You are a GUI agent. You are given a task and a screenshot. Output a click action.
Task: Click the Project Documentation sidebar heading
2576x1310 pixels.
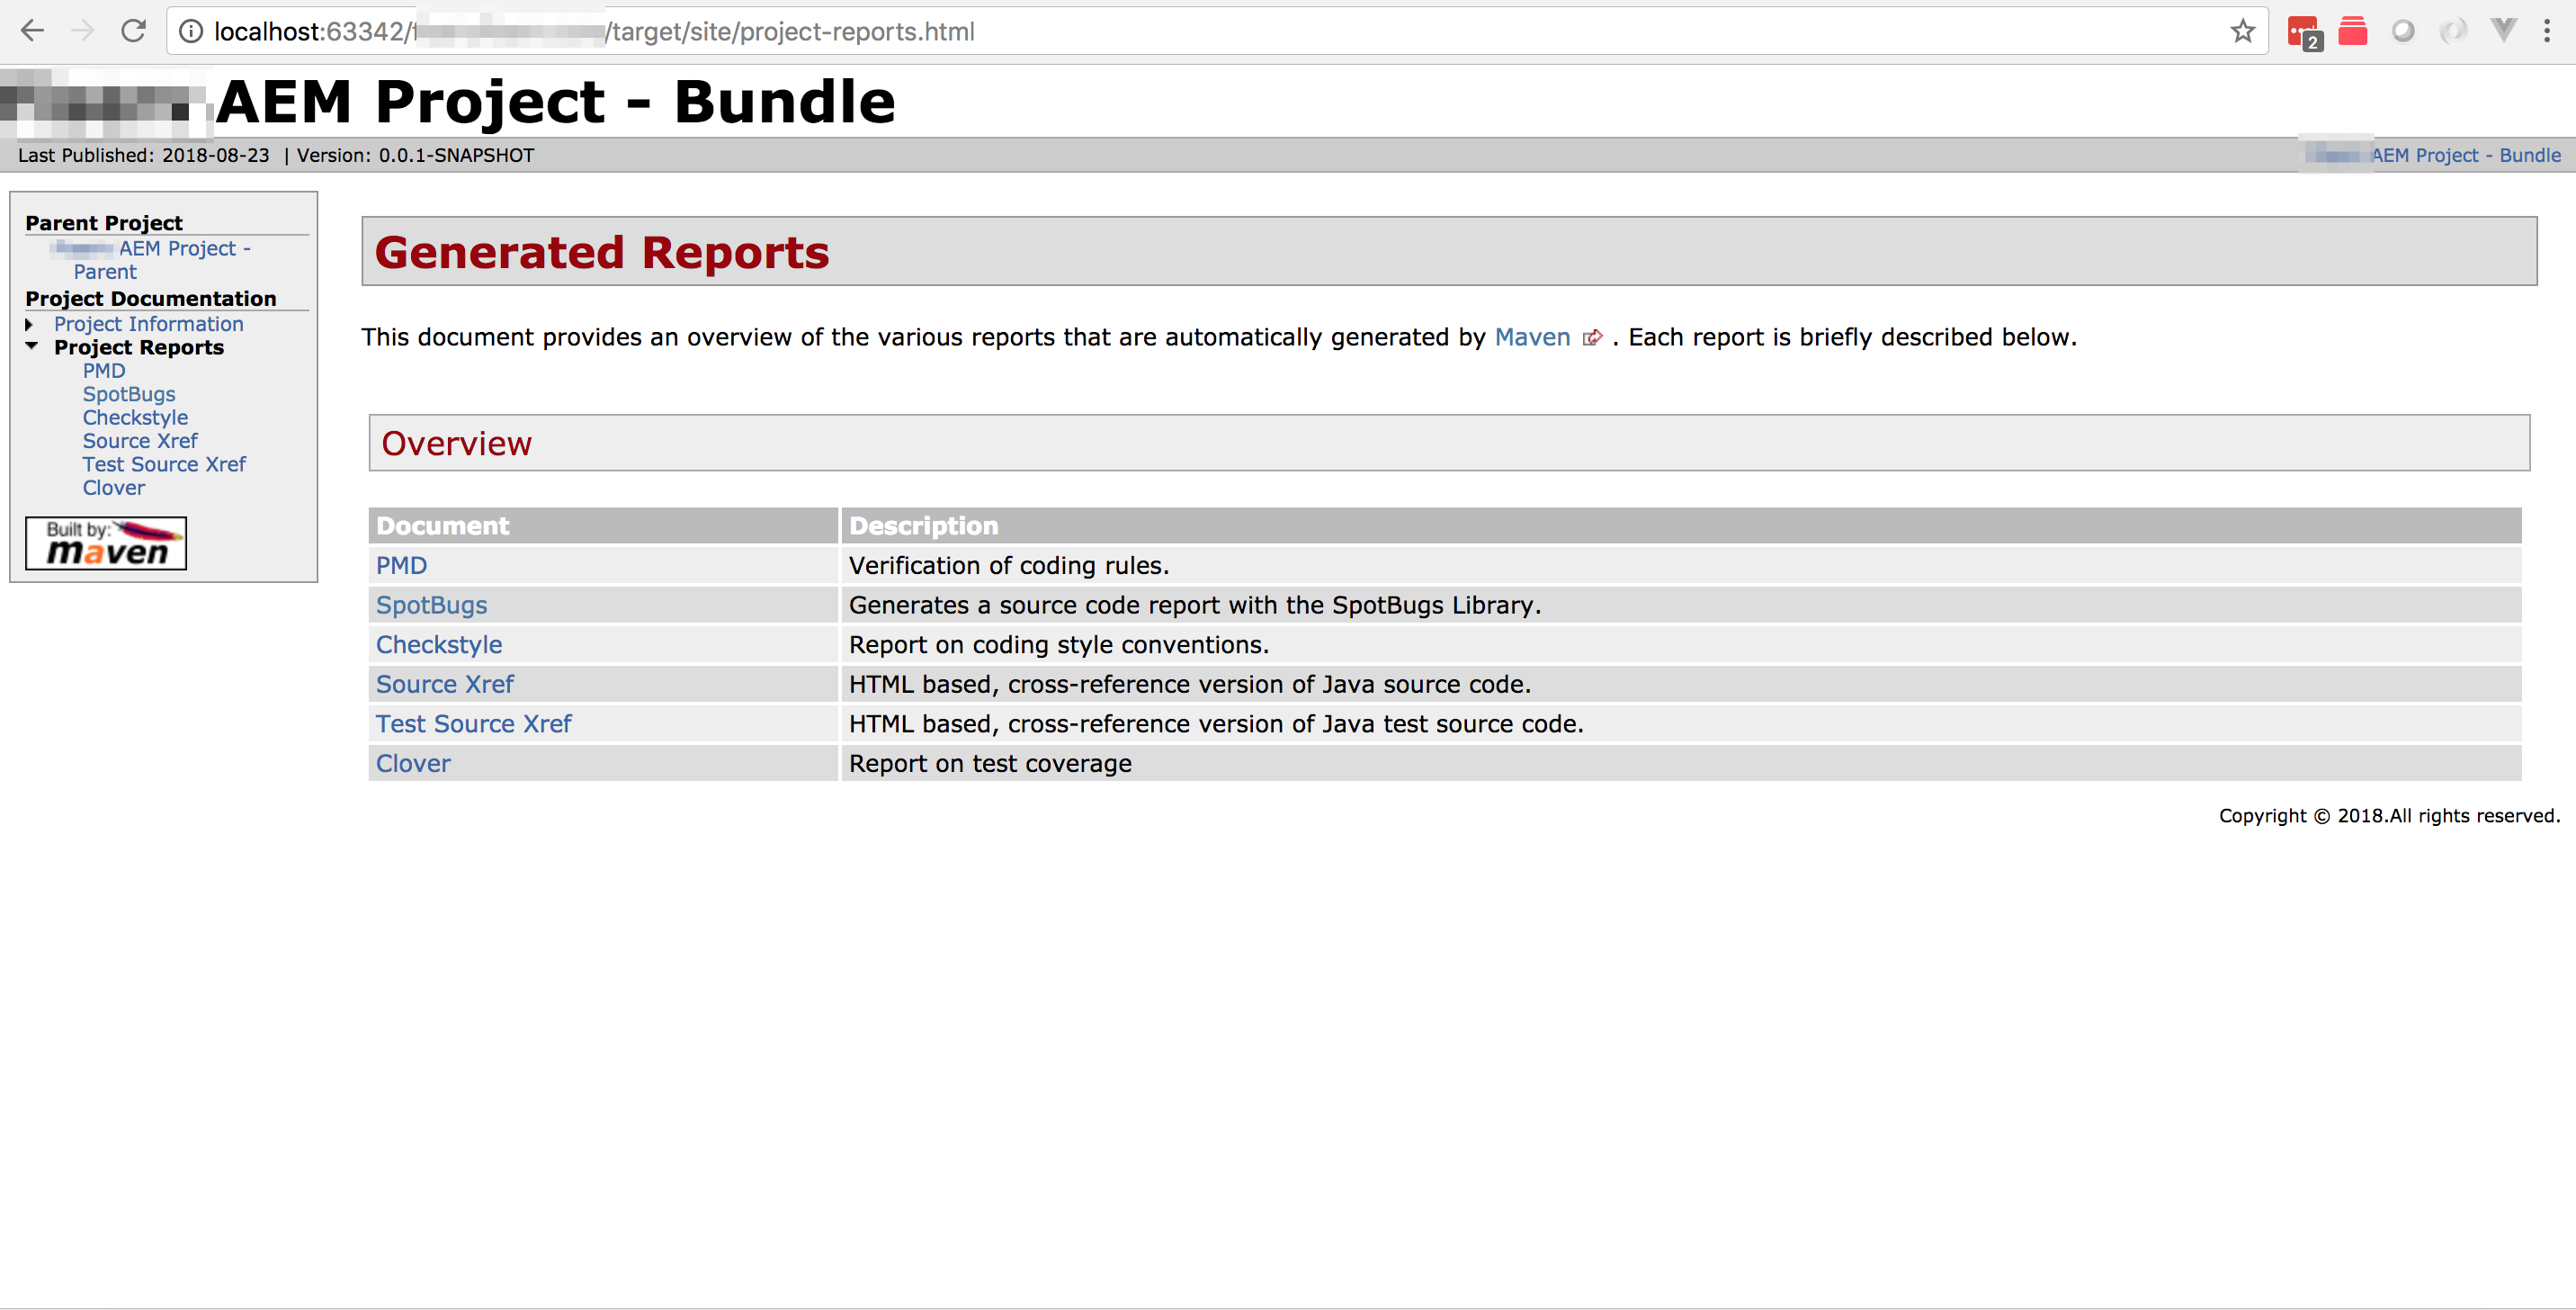click(151, 299)
